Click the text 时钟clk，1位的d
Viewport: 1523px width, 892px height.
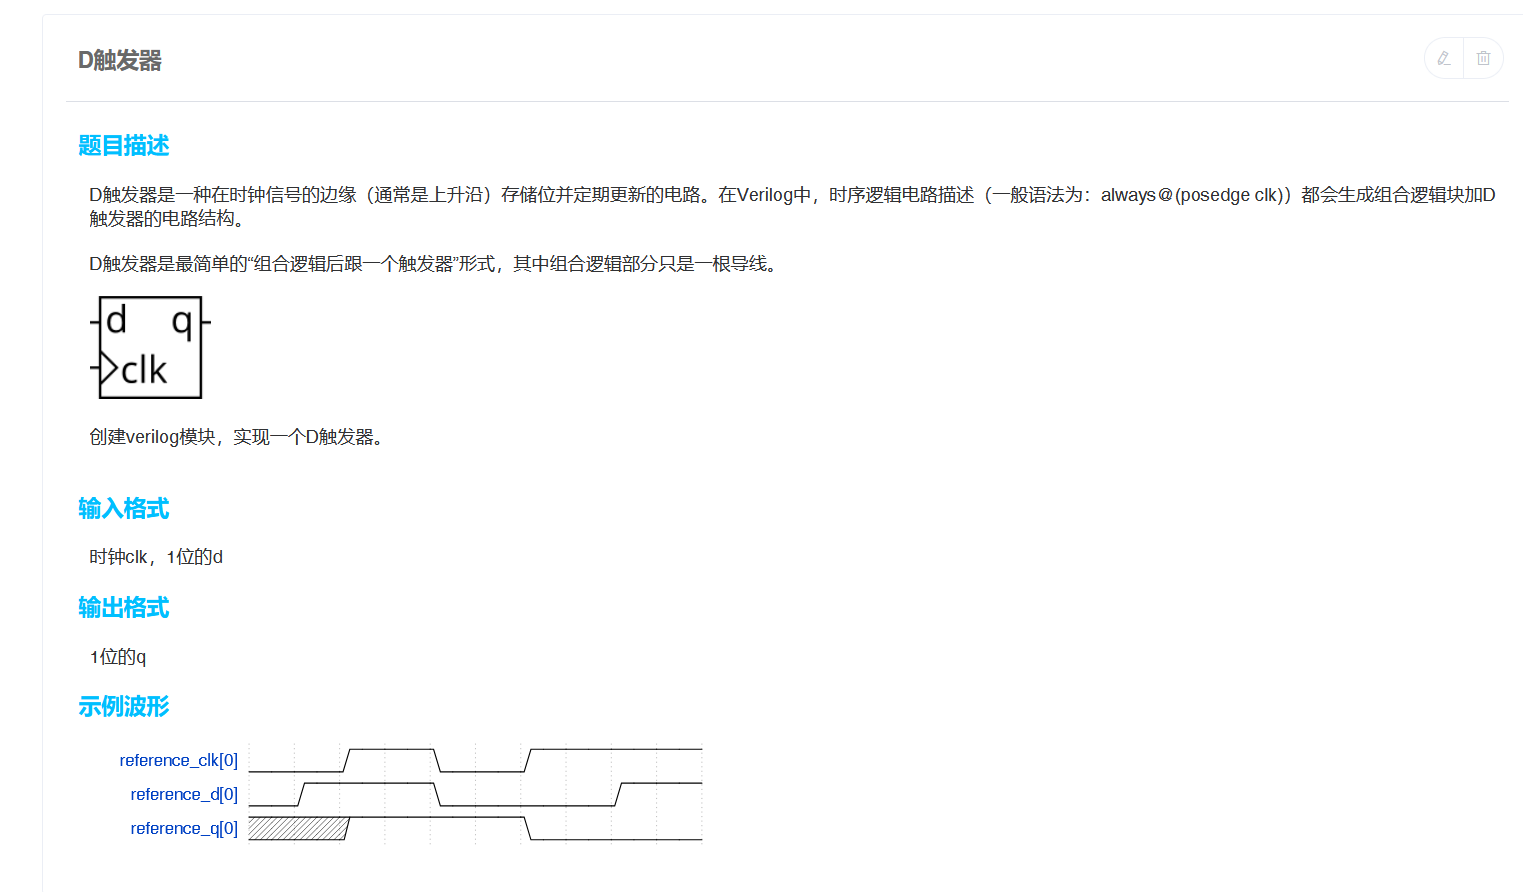click(x=156, y=557)
